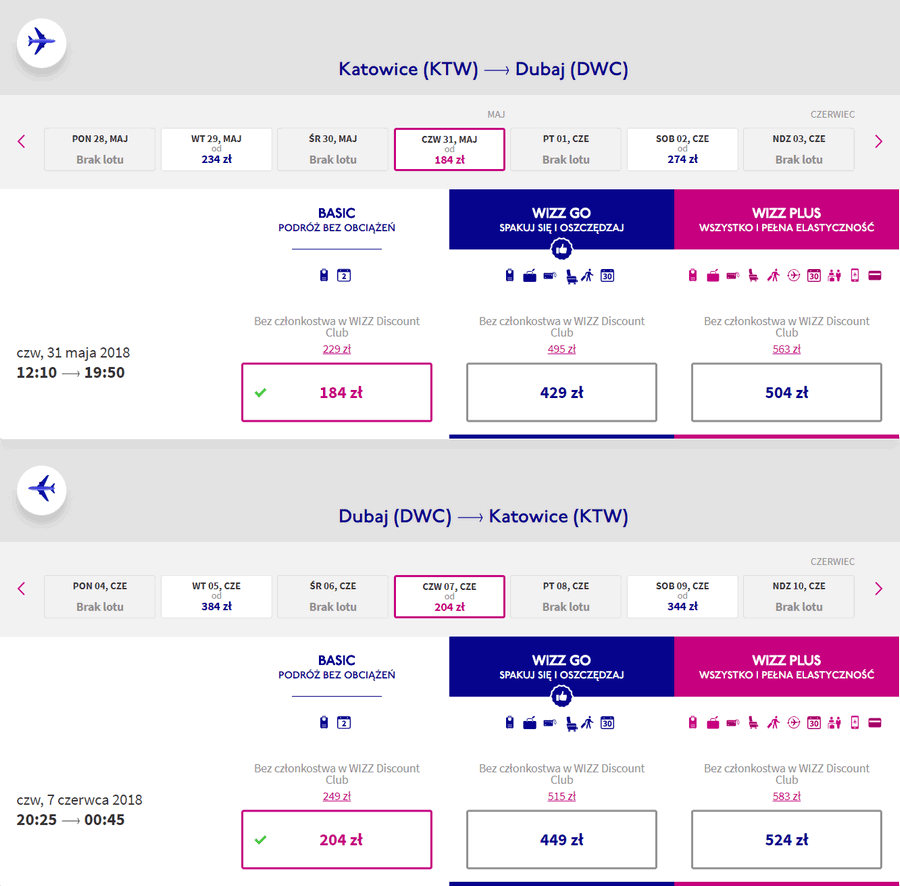This screenshot has width=900, height=886.
Task: Click outbound BASIC calendar '2' check-in icon
Action: coord(344,275)
